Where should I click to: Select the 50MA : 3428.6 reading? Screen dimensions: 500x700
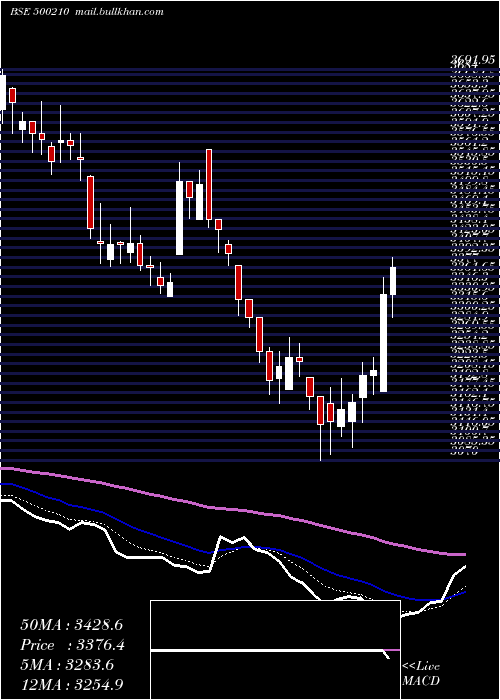coord(72,625)
